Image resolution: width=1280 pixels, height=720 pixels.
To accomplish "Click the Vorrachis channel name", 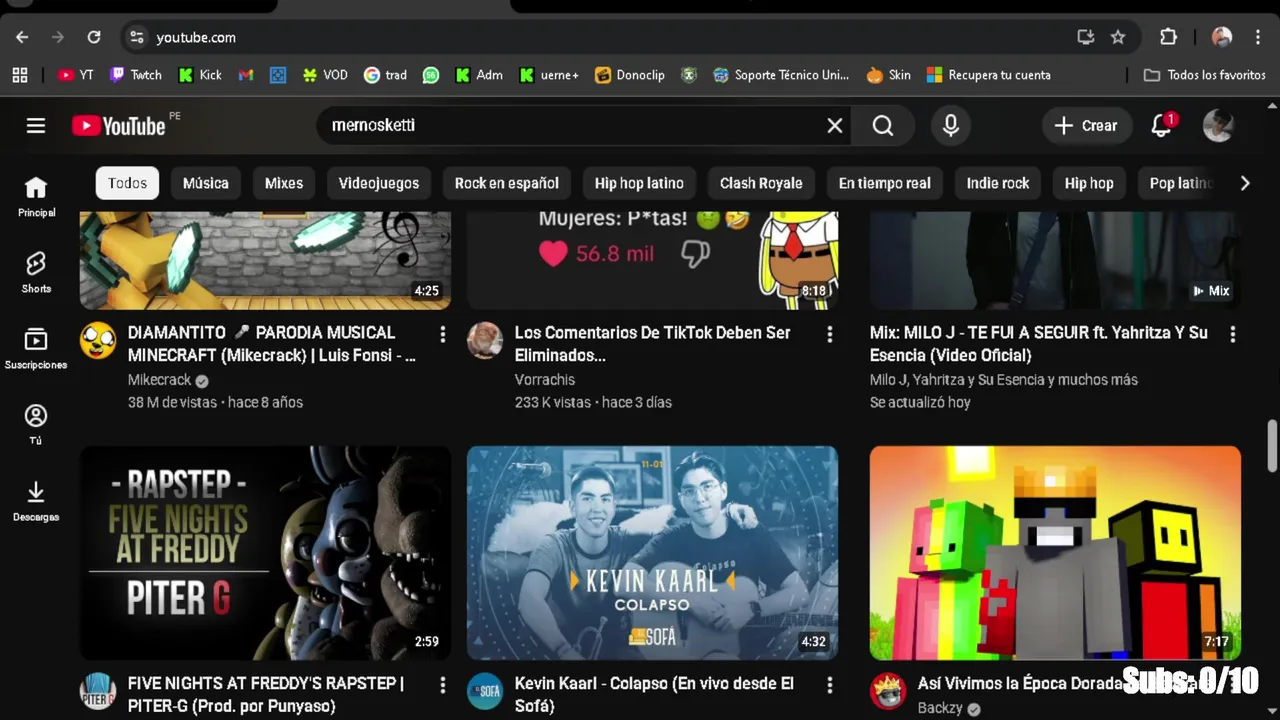I will (x=545, y=380).
